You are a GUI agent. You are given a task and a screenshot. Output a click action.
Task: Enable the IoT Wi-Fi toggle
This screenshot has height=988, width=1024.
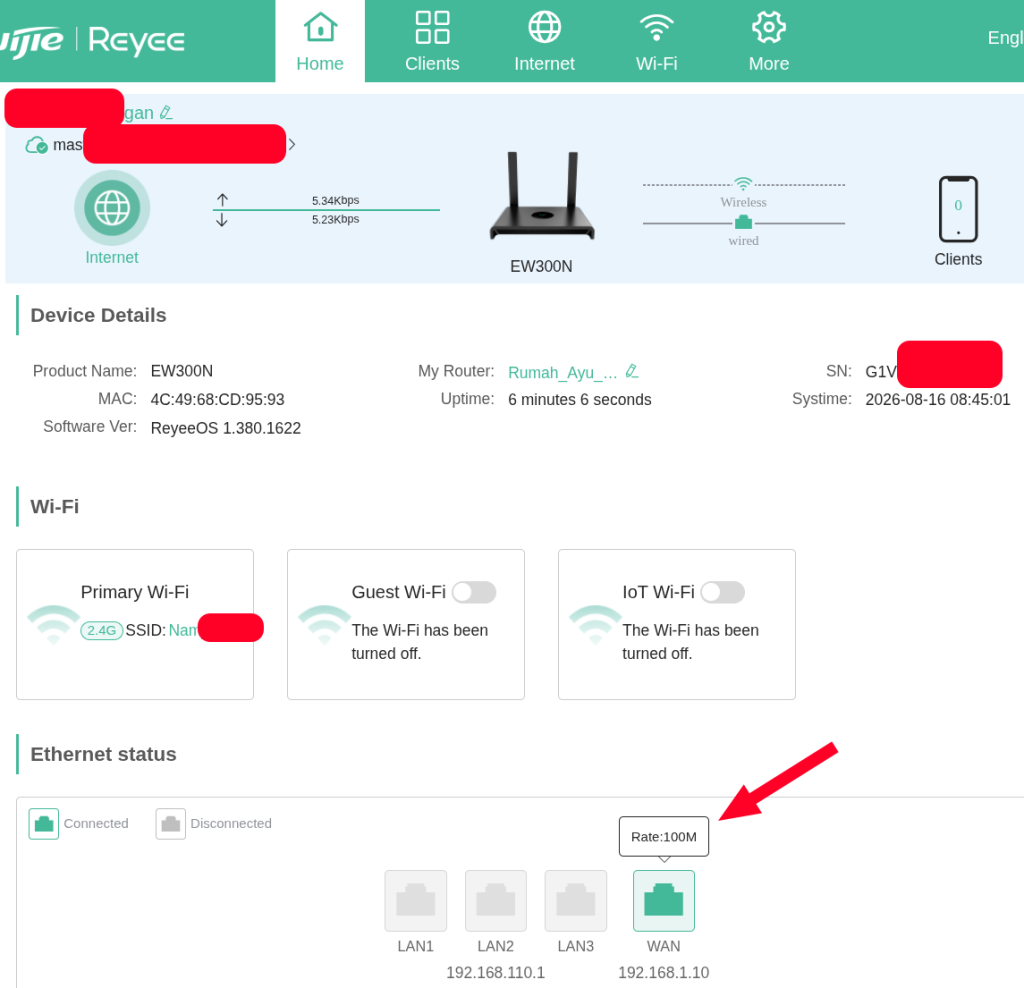click(722, 592)
